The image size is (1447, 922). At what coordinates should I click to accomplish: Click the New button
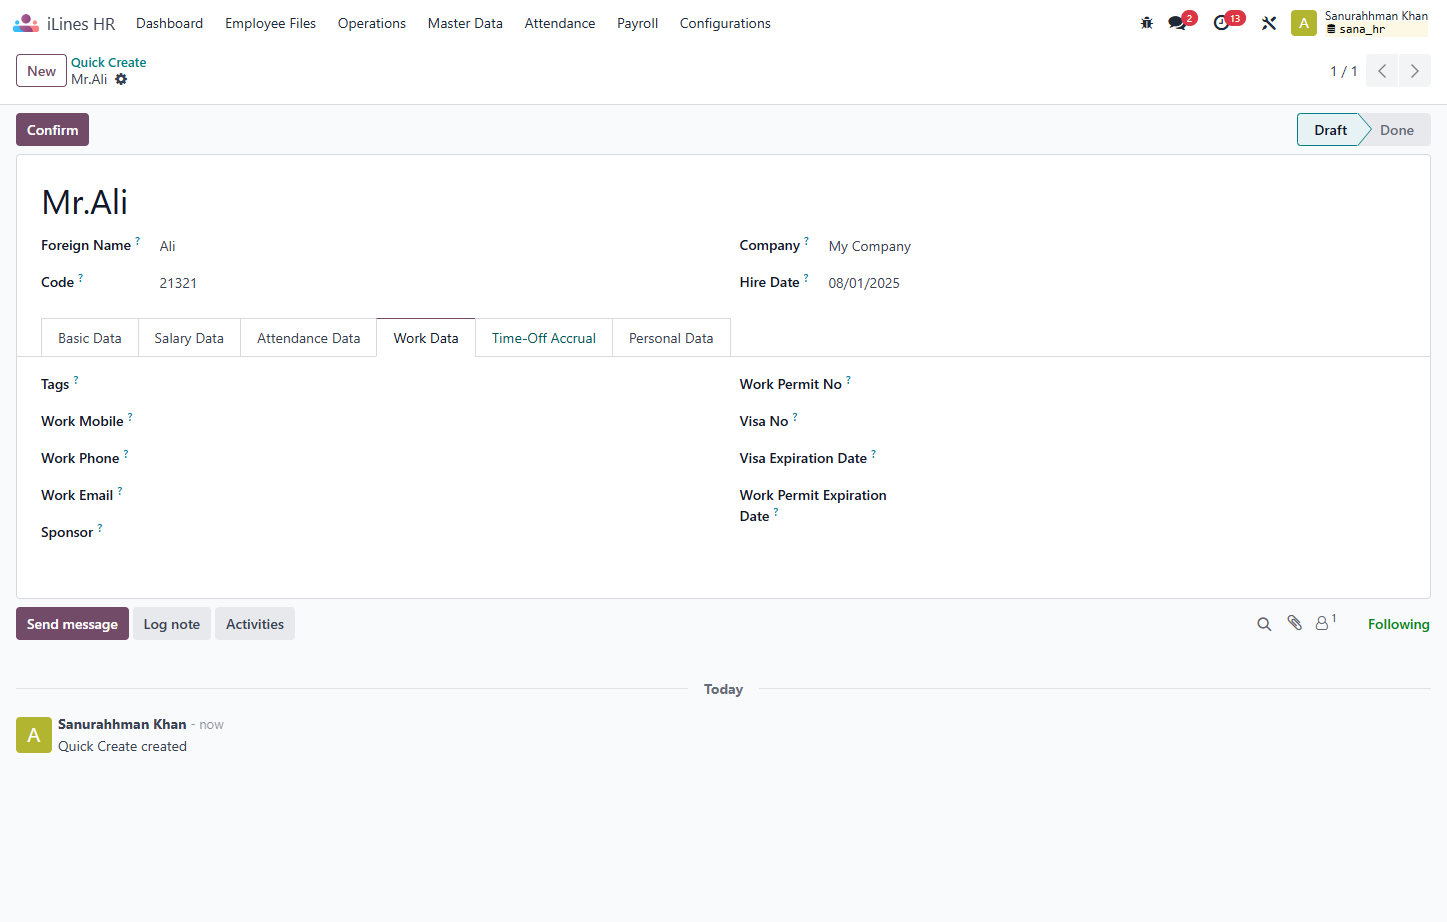[41, 71]
